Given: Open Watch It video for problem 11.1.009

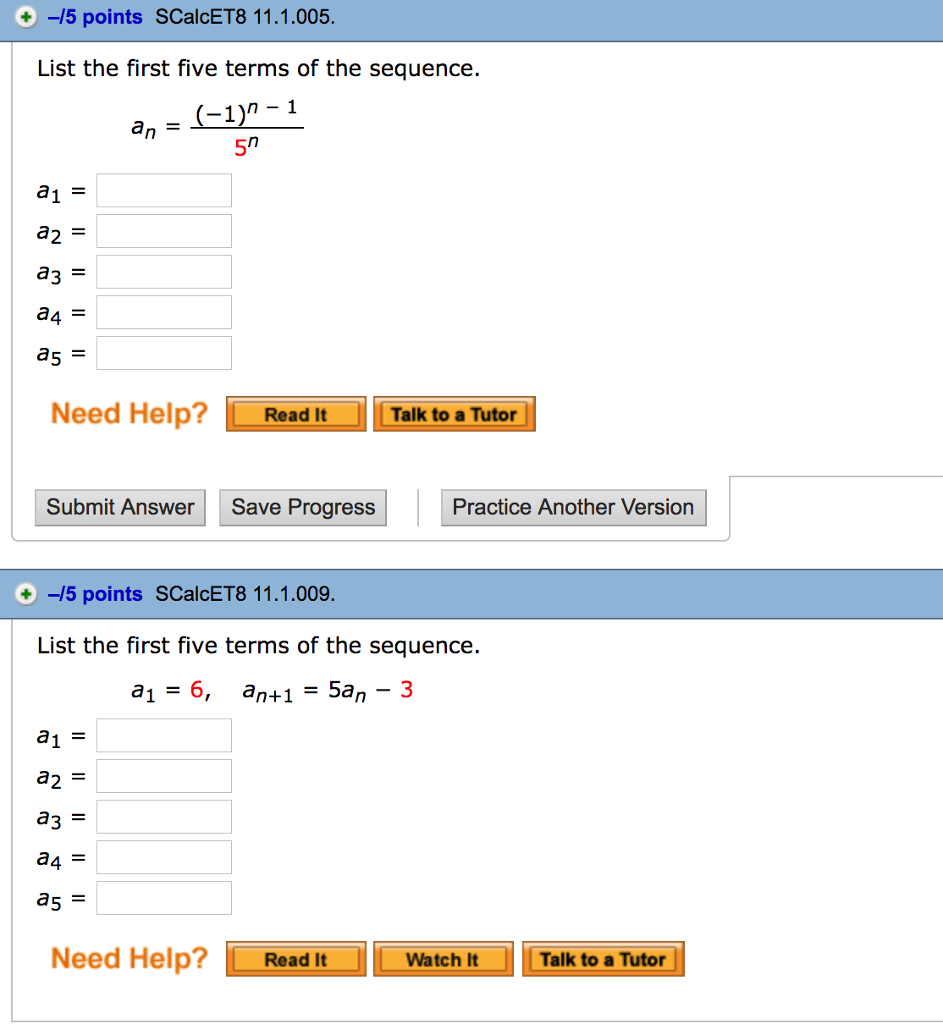Looking at the screenshot, I should [x=443, y=958].
